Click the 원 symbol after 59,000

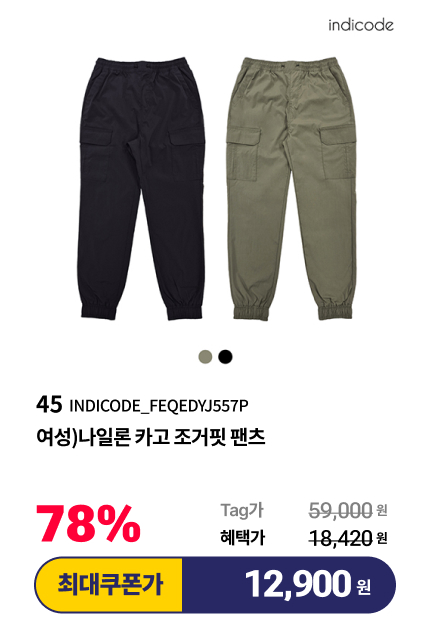pos(382,511)
